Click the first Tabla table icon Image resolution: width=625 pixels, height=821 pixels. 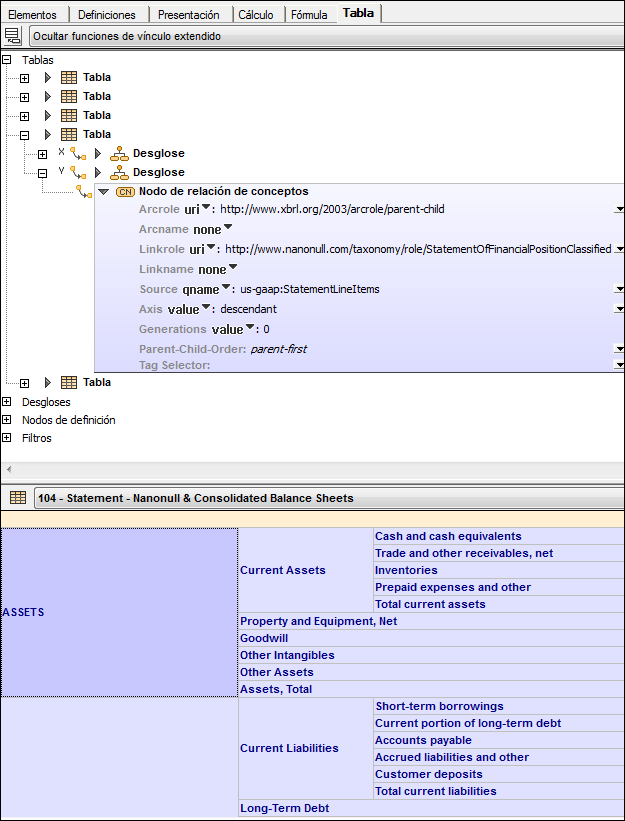pyautogui.click(x=69, y=78)
